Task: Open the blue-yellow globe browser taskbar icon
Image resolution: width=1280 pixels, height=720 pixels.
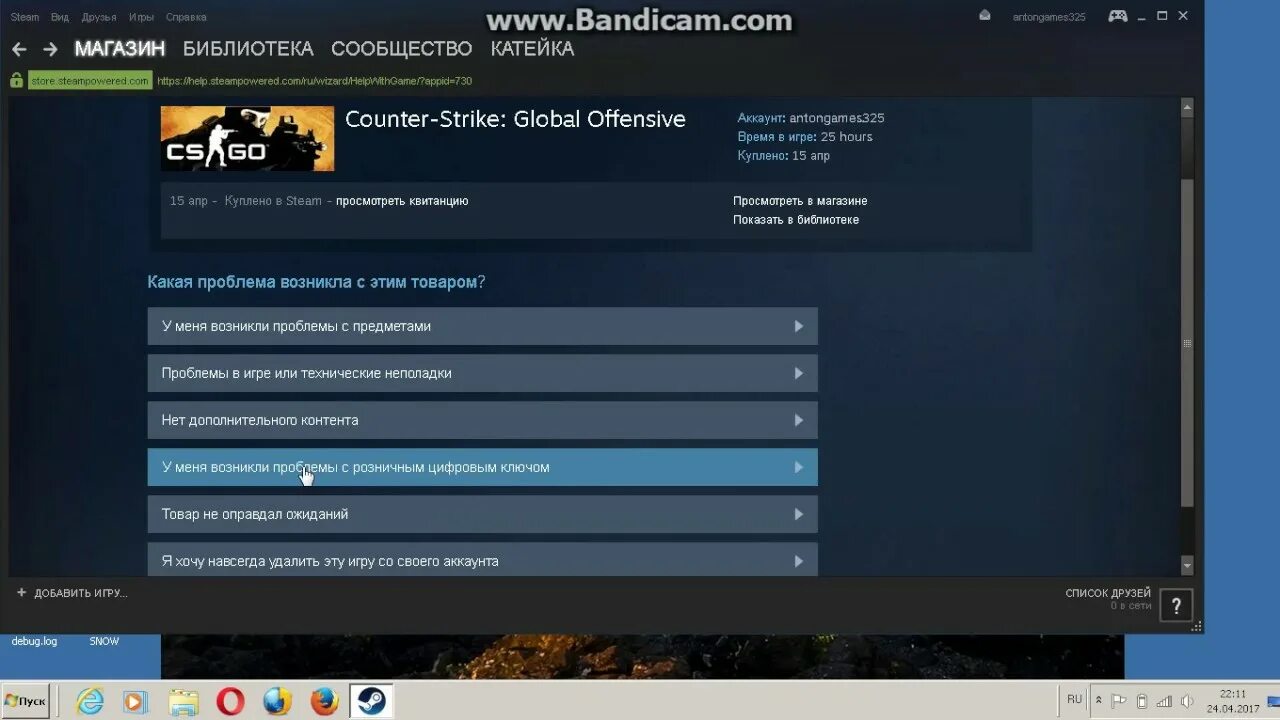Action: [x=277, y=701]
